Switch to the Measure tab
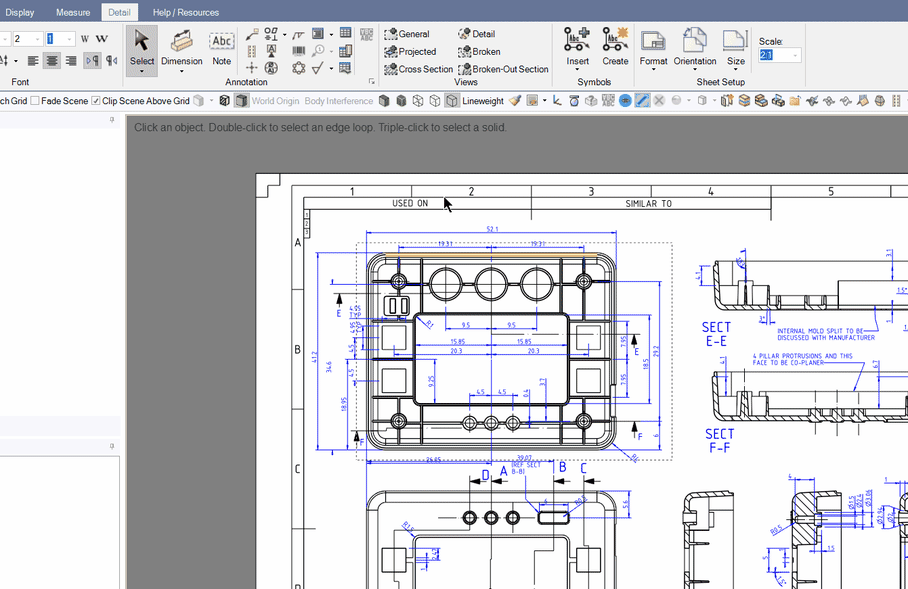The height and width of the screenshot is (589, 908). pos(73,12)
